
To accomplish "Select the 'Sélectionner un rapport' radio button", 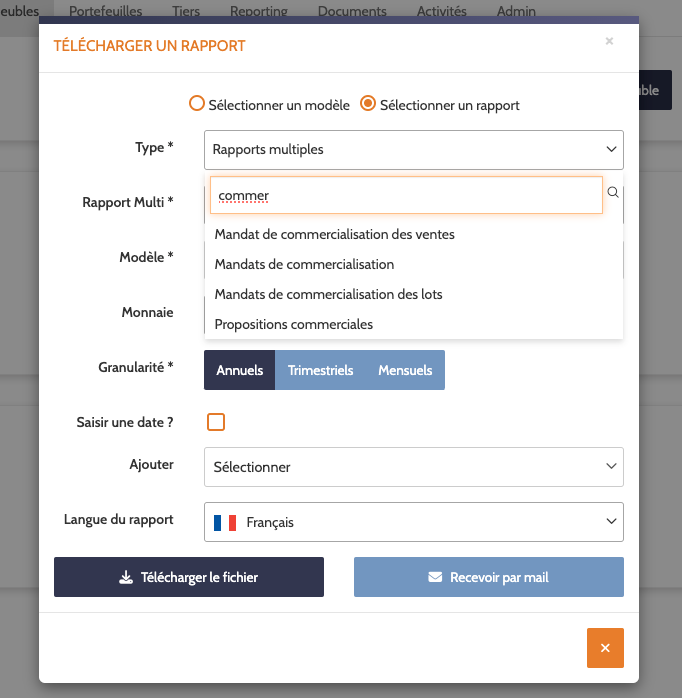I will coord(368,104).
